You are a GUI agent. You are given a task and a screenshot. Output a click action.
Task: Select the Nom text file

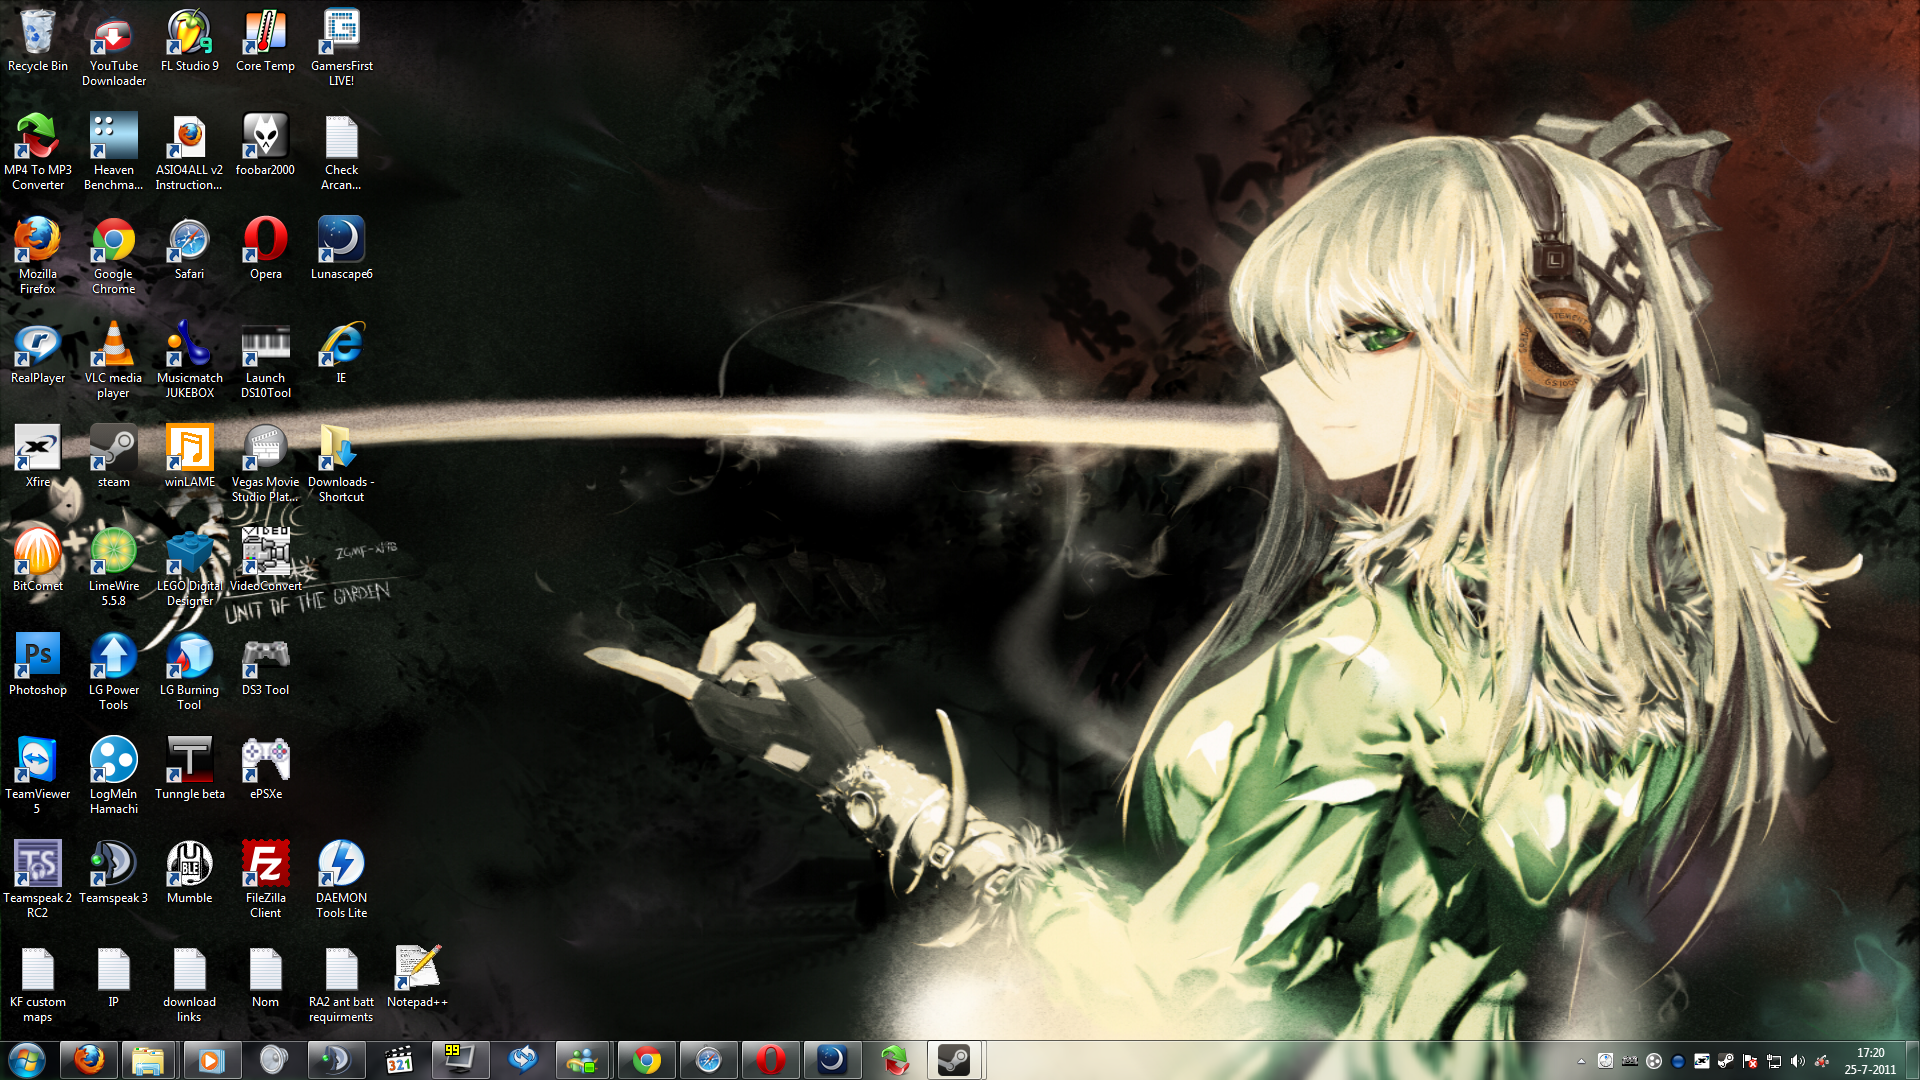coord(266,978)
